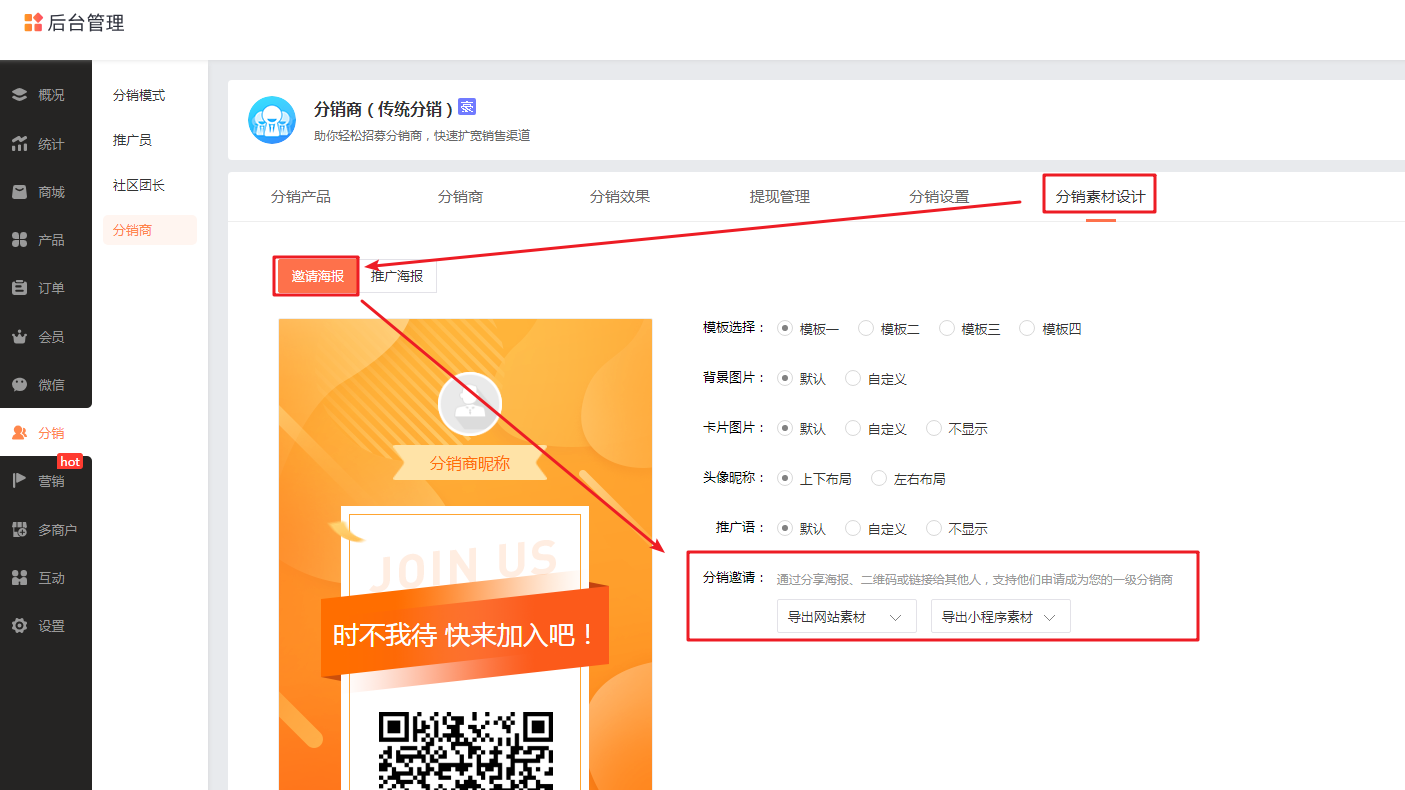Click the 会员 crown icon
Screen dimensions: 1405x790
pos(19,337)
